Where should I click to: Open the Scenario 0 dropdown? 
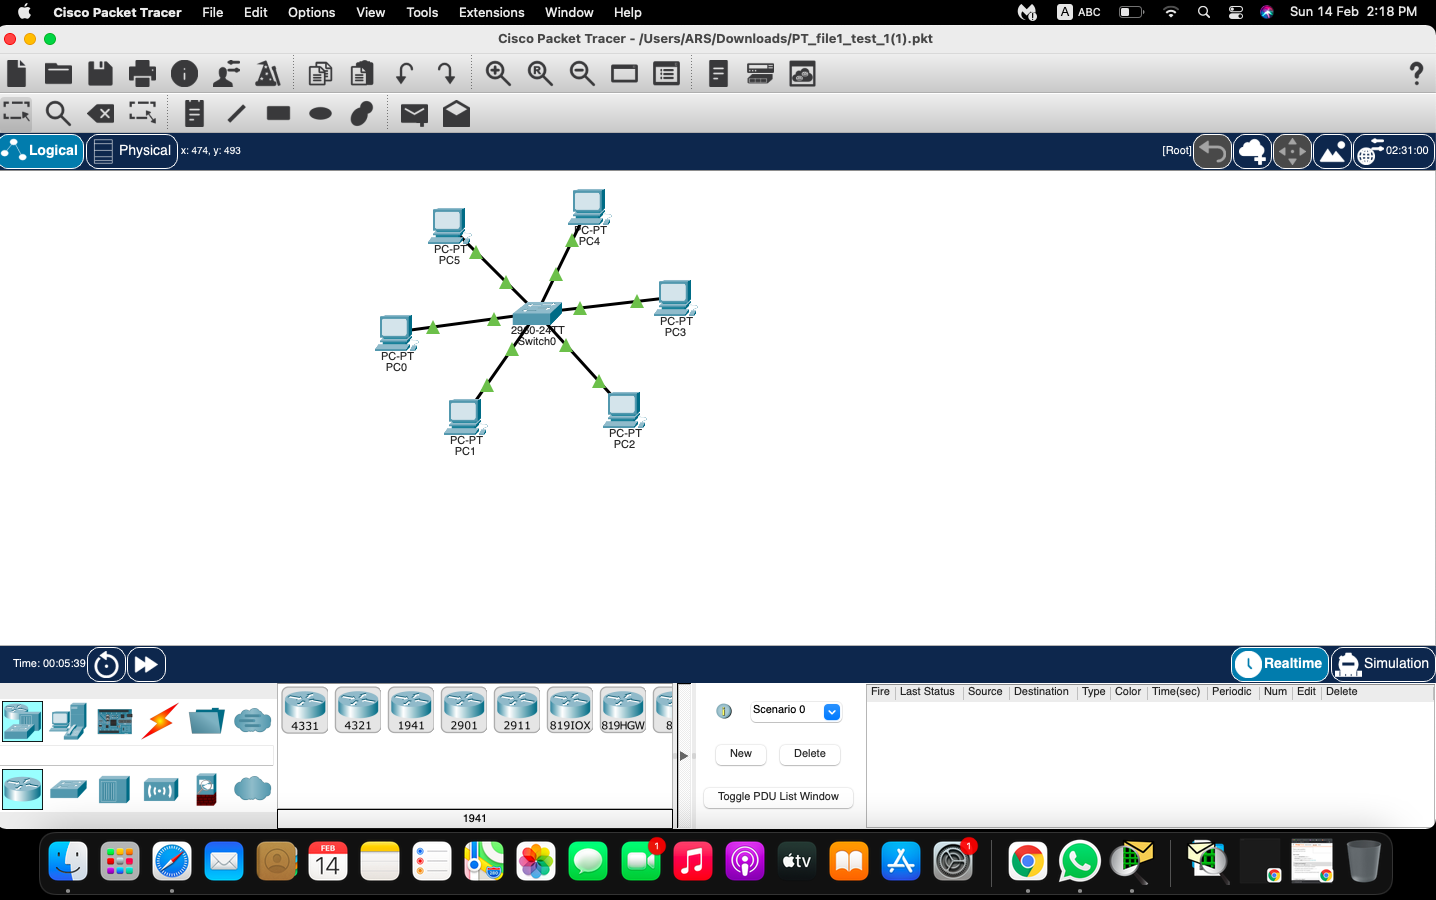click(796, 711)
